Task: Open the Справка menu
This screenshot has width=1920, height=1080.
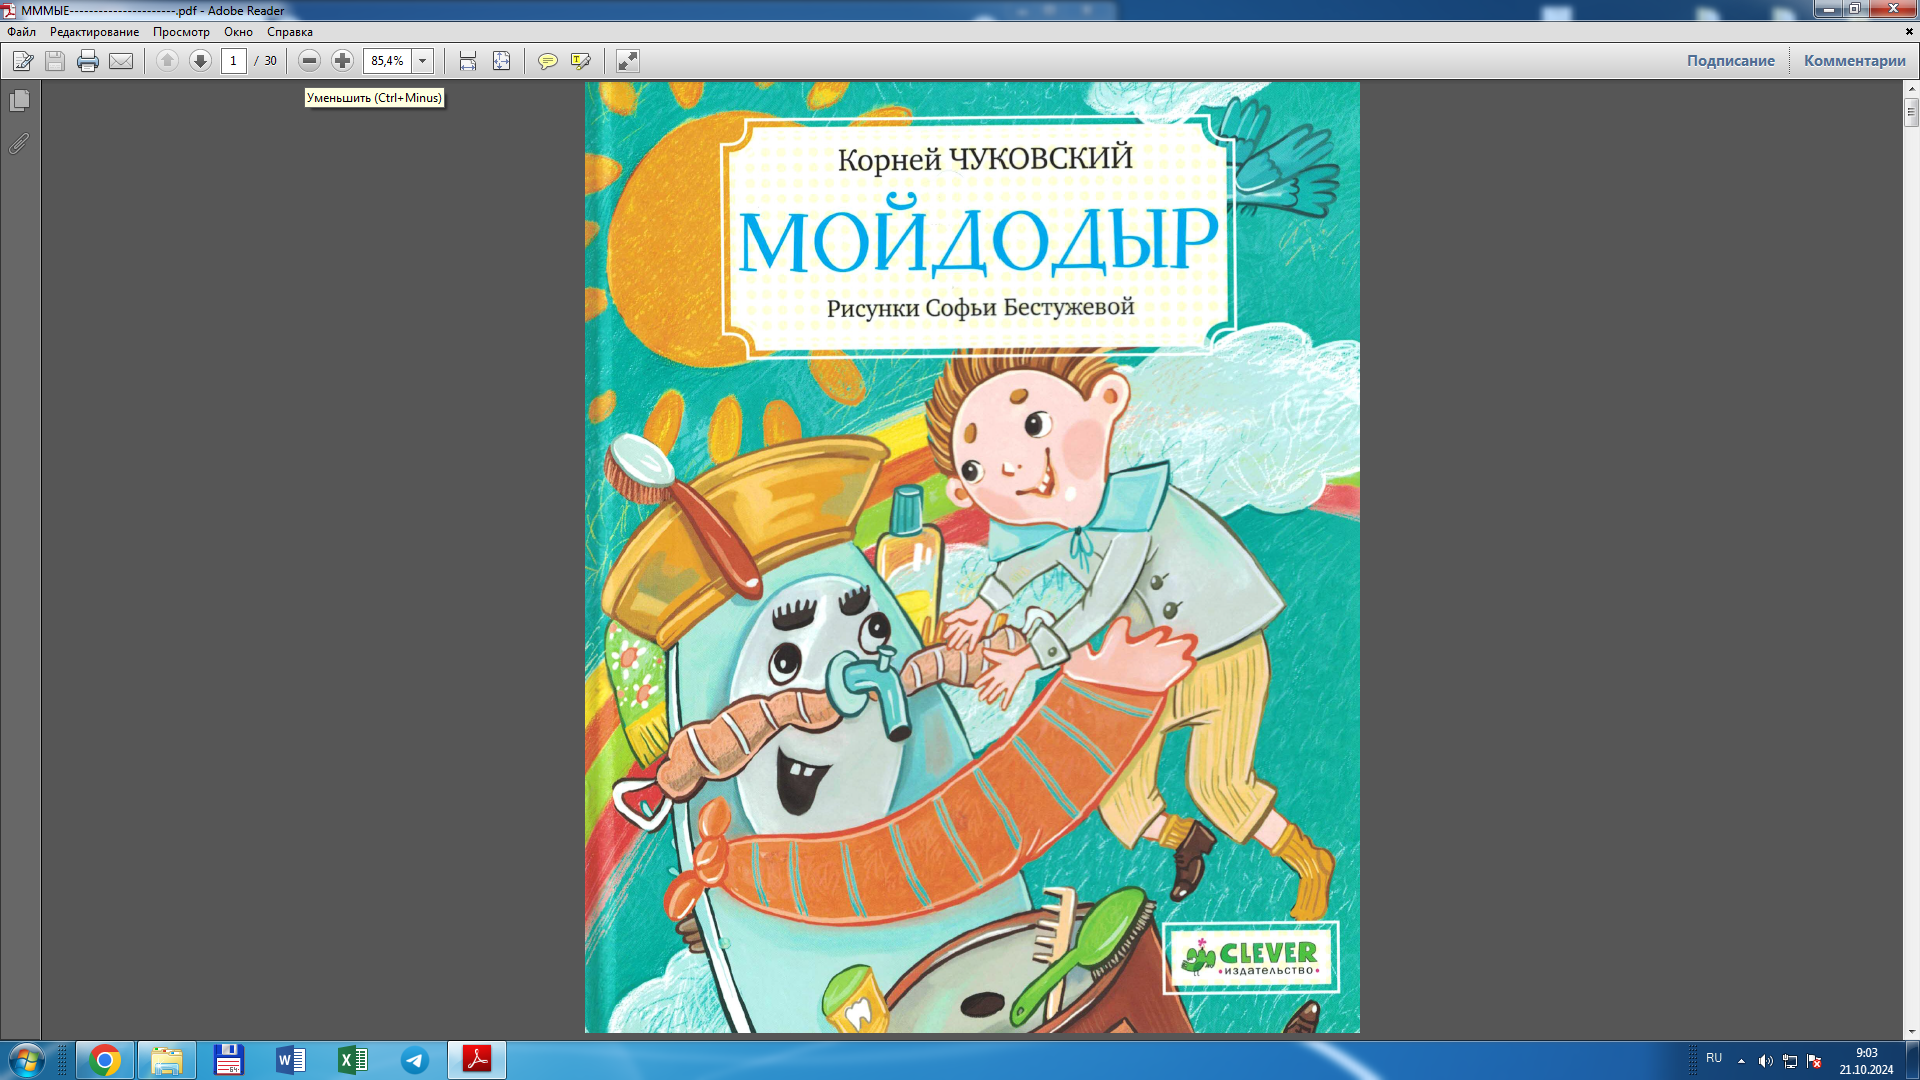Action: point(290,32)
